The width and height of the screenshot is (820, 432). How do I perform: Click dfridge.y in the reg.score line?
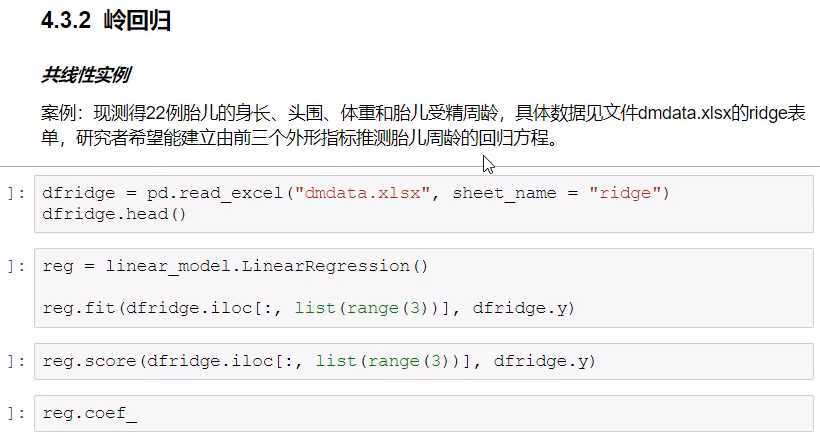point(544,361)
